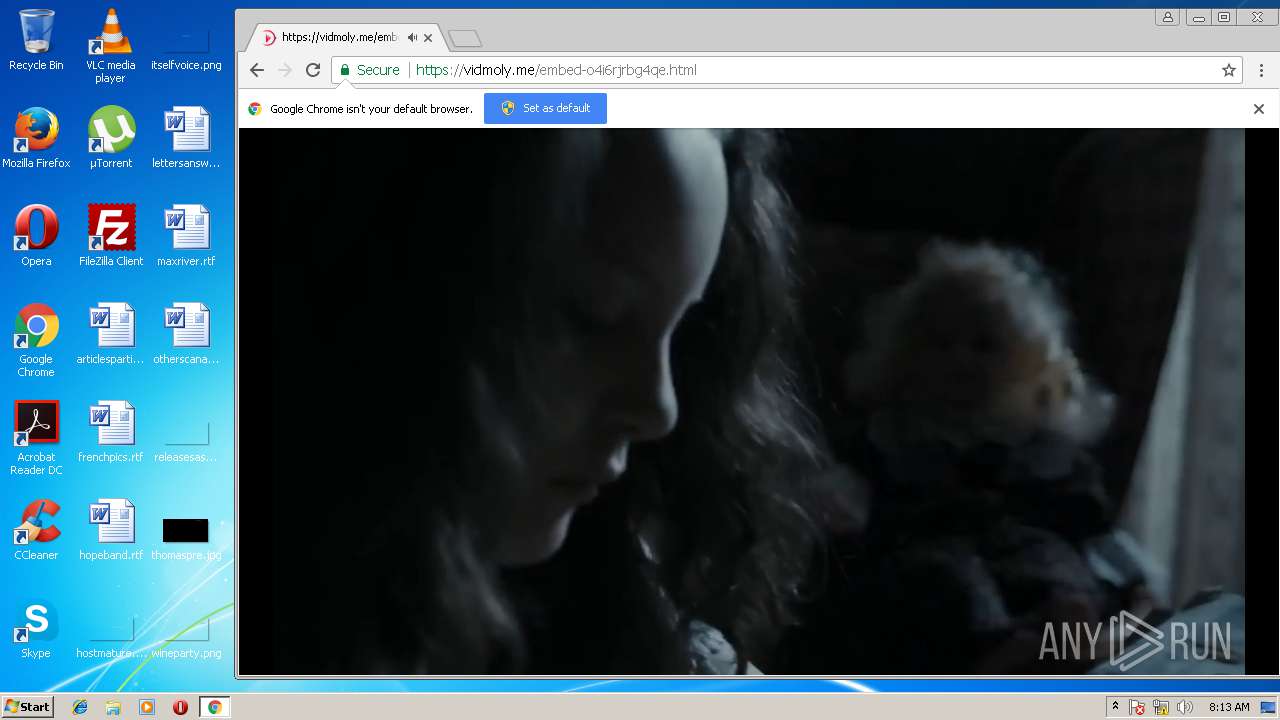
Task: Mute the tab via speaker icon
Action: pos(412,38)
